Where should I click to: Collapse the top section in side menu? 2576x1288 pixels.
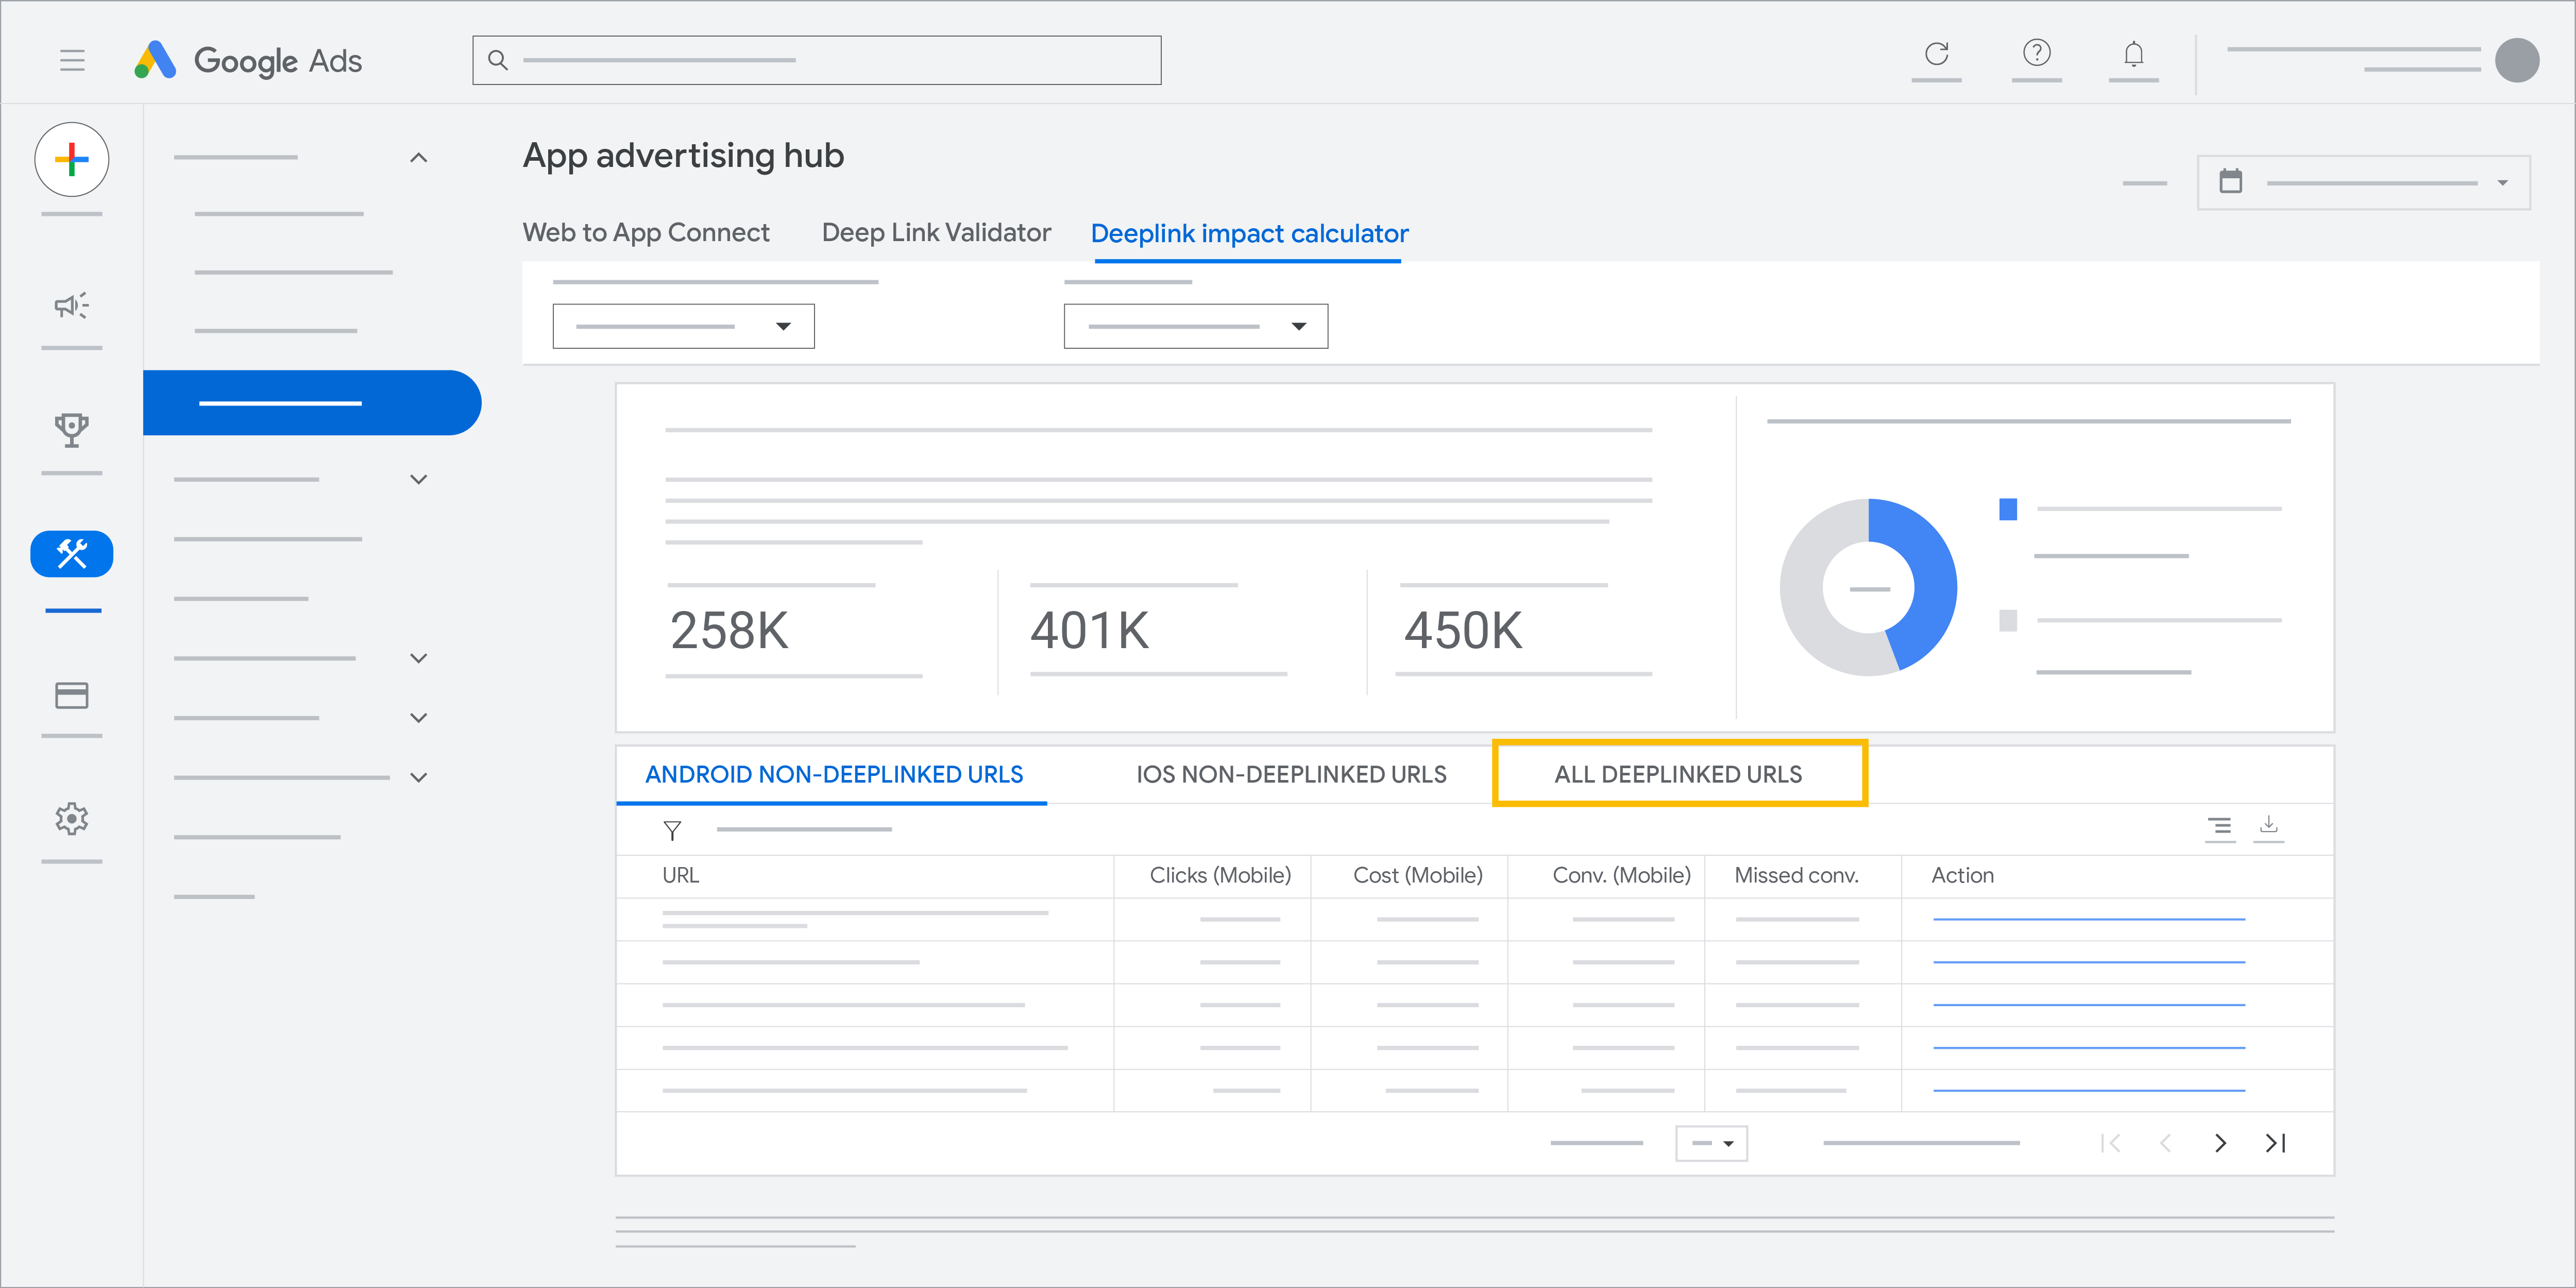coord(419,158)
